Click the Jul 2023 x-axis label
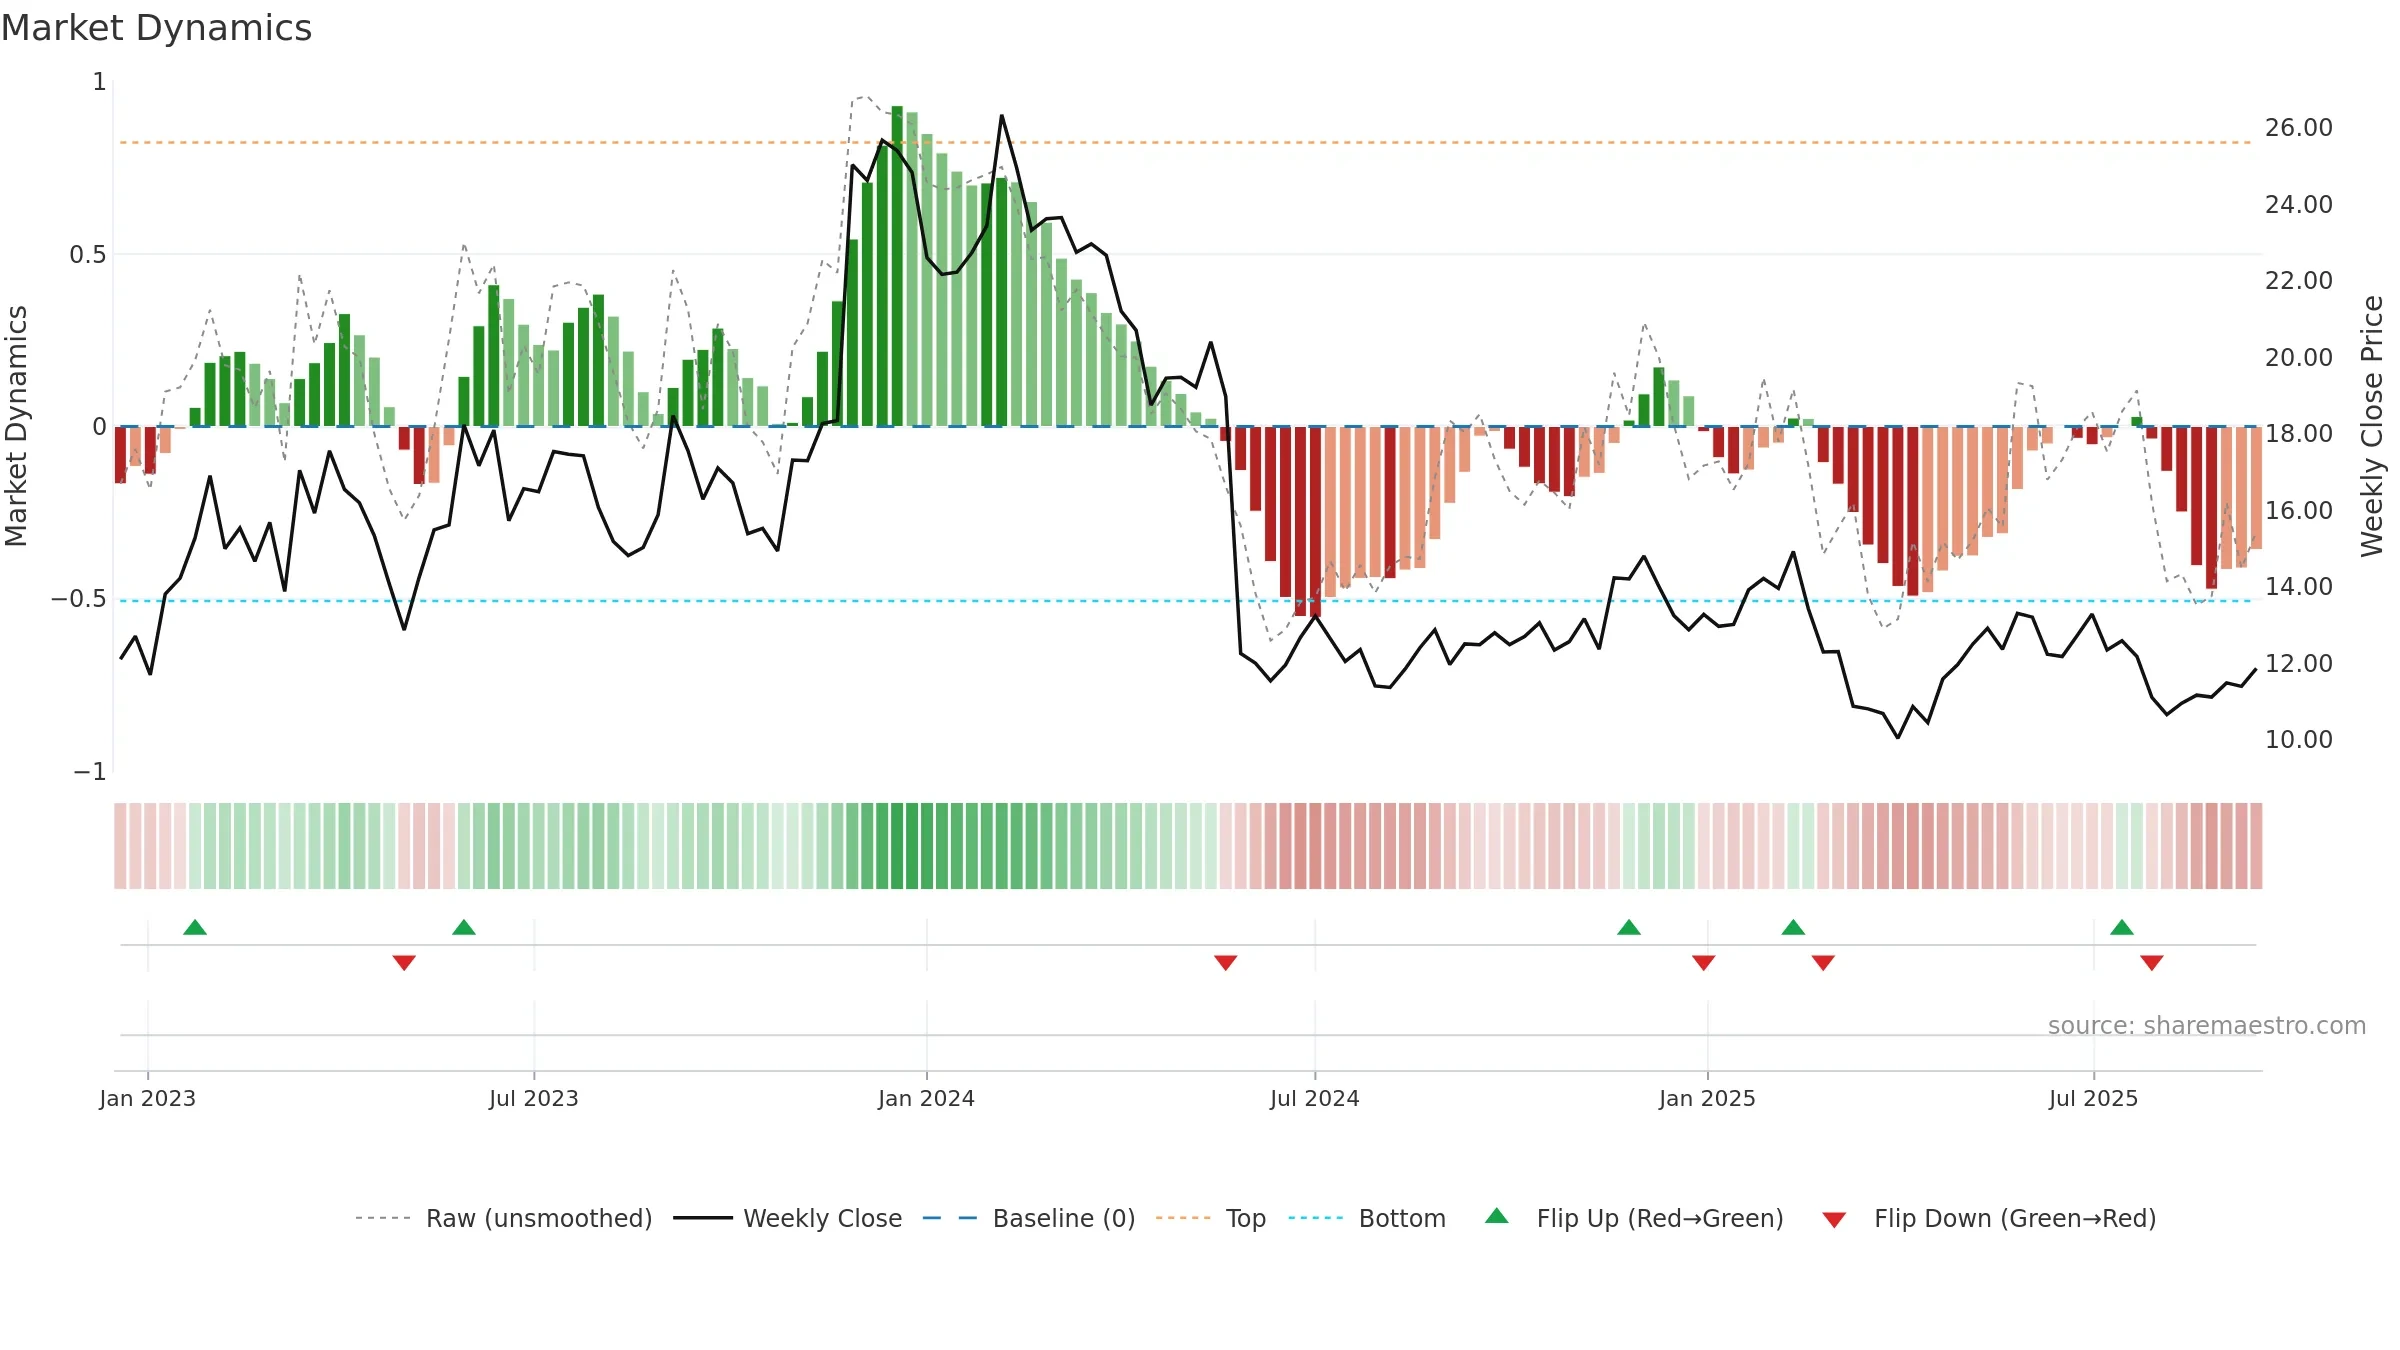Image resolution: width=2400 pixels, height=1350 pixels. [534, 1098]
